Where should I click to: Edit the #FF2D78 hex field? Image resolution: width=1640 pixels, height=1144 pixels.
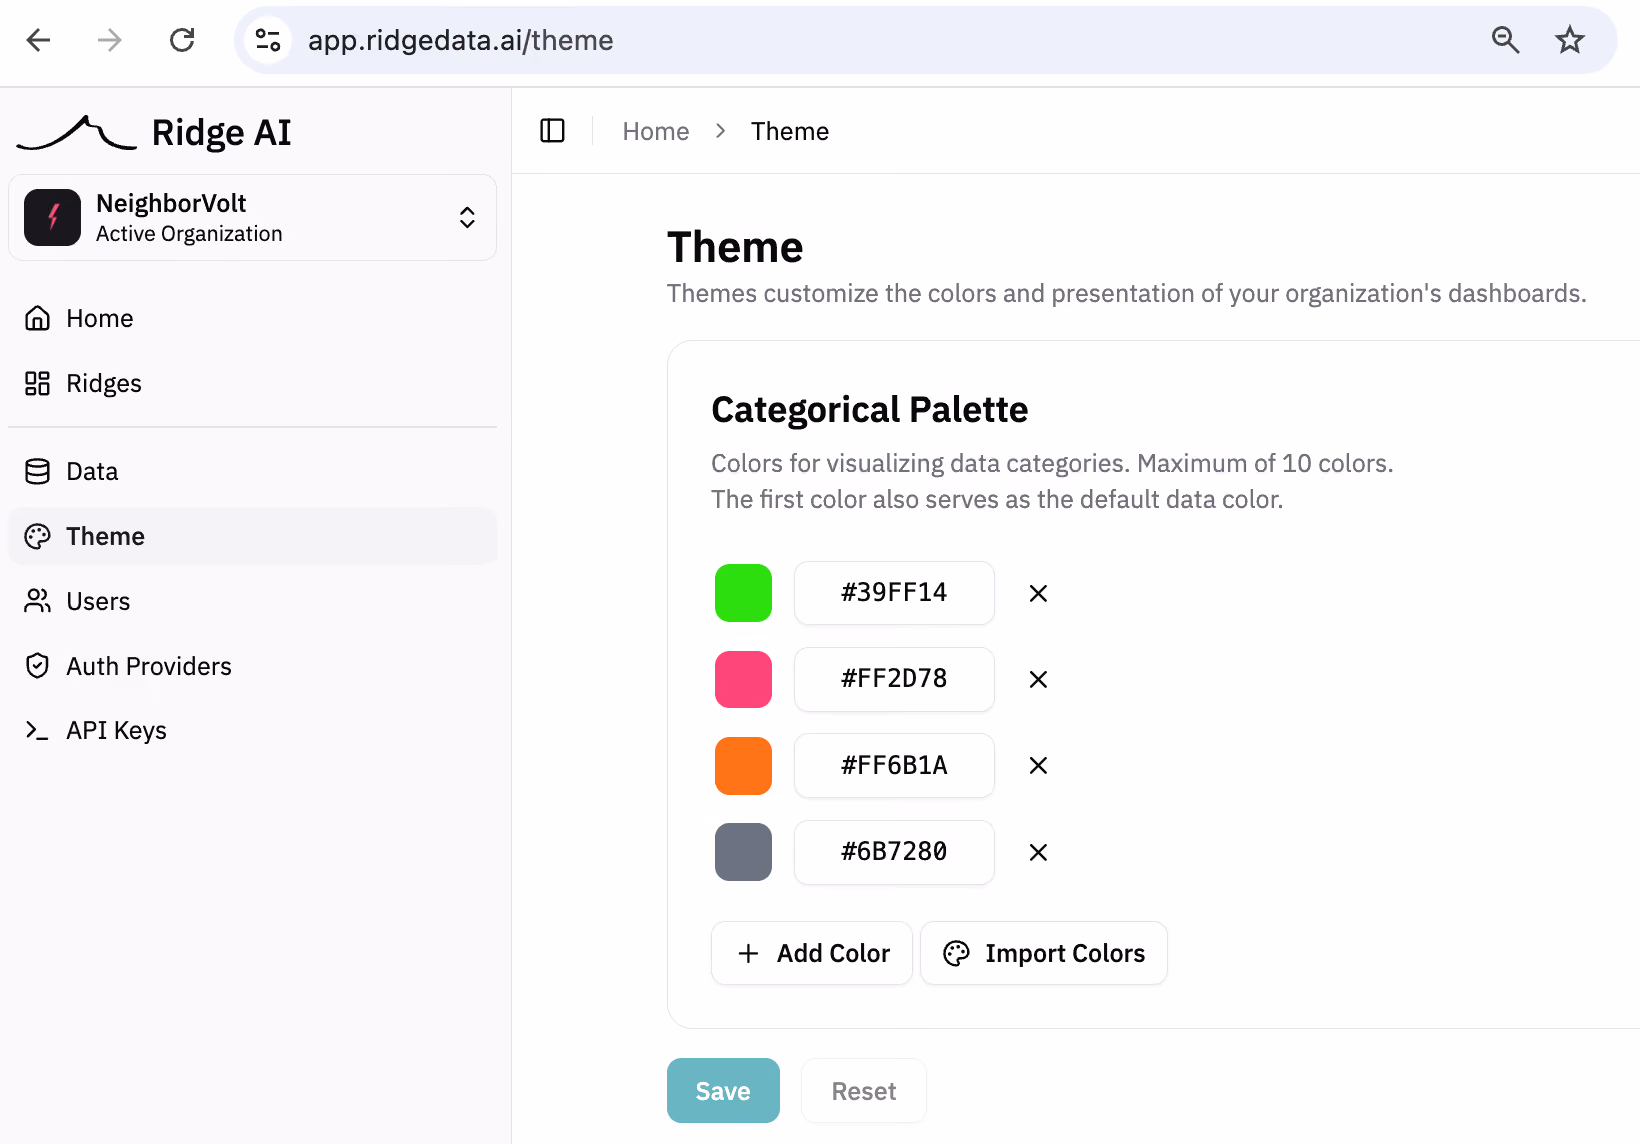(x=894, y=679)
